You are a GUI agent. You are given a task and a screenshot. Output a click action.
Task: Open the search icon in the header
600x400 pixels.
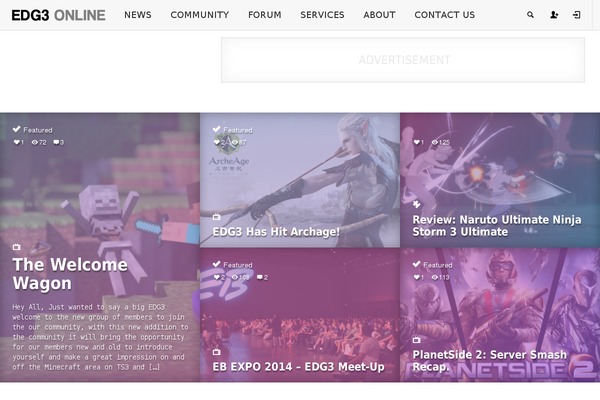point(530,15)
